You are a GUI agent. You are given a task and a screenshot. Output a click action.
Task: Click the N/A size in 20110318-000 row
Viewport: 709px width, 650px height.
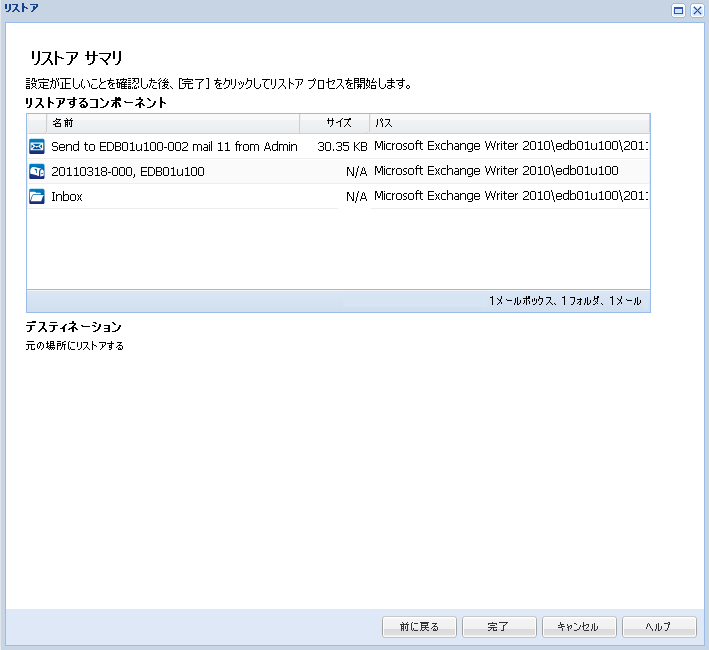(356, 171)
